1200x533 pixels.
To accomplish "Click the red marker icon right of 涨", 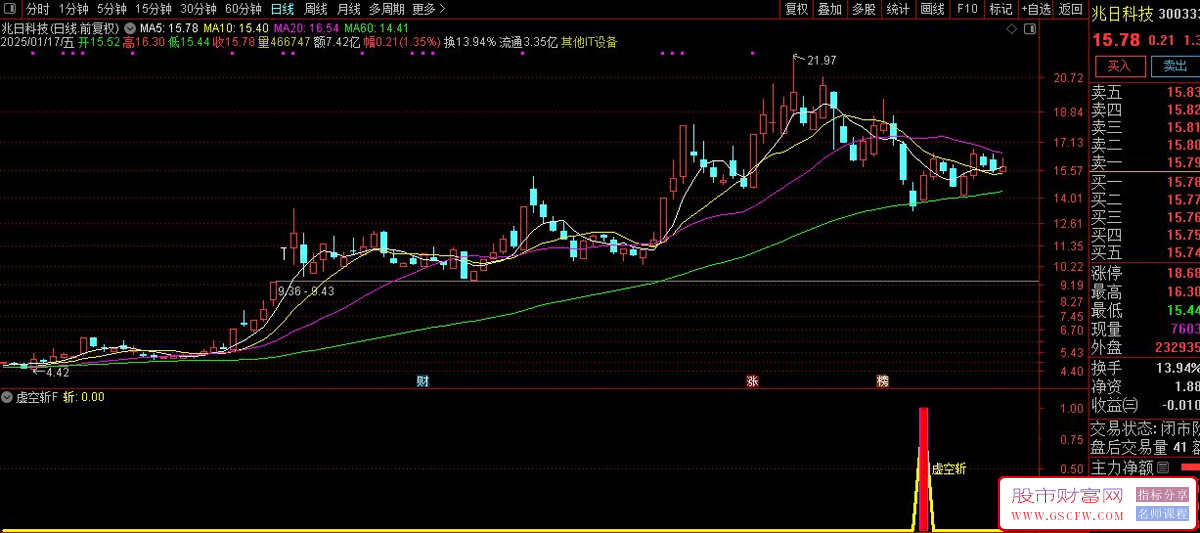I will pos(882,381).
